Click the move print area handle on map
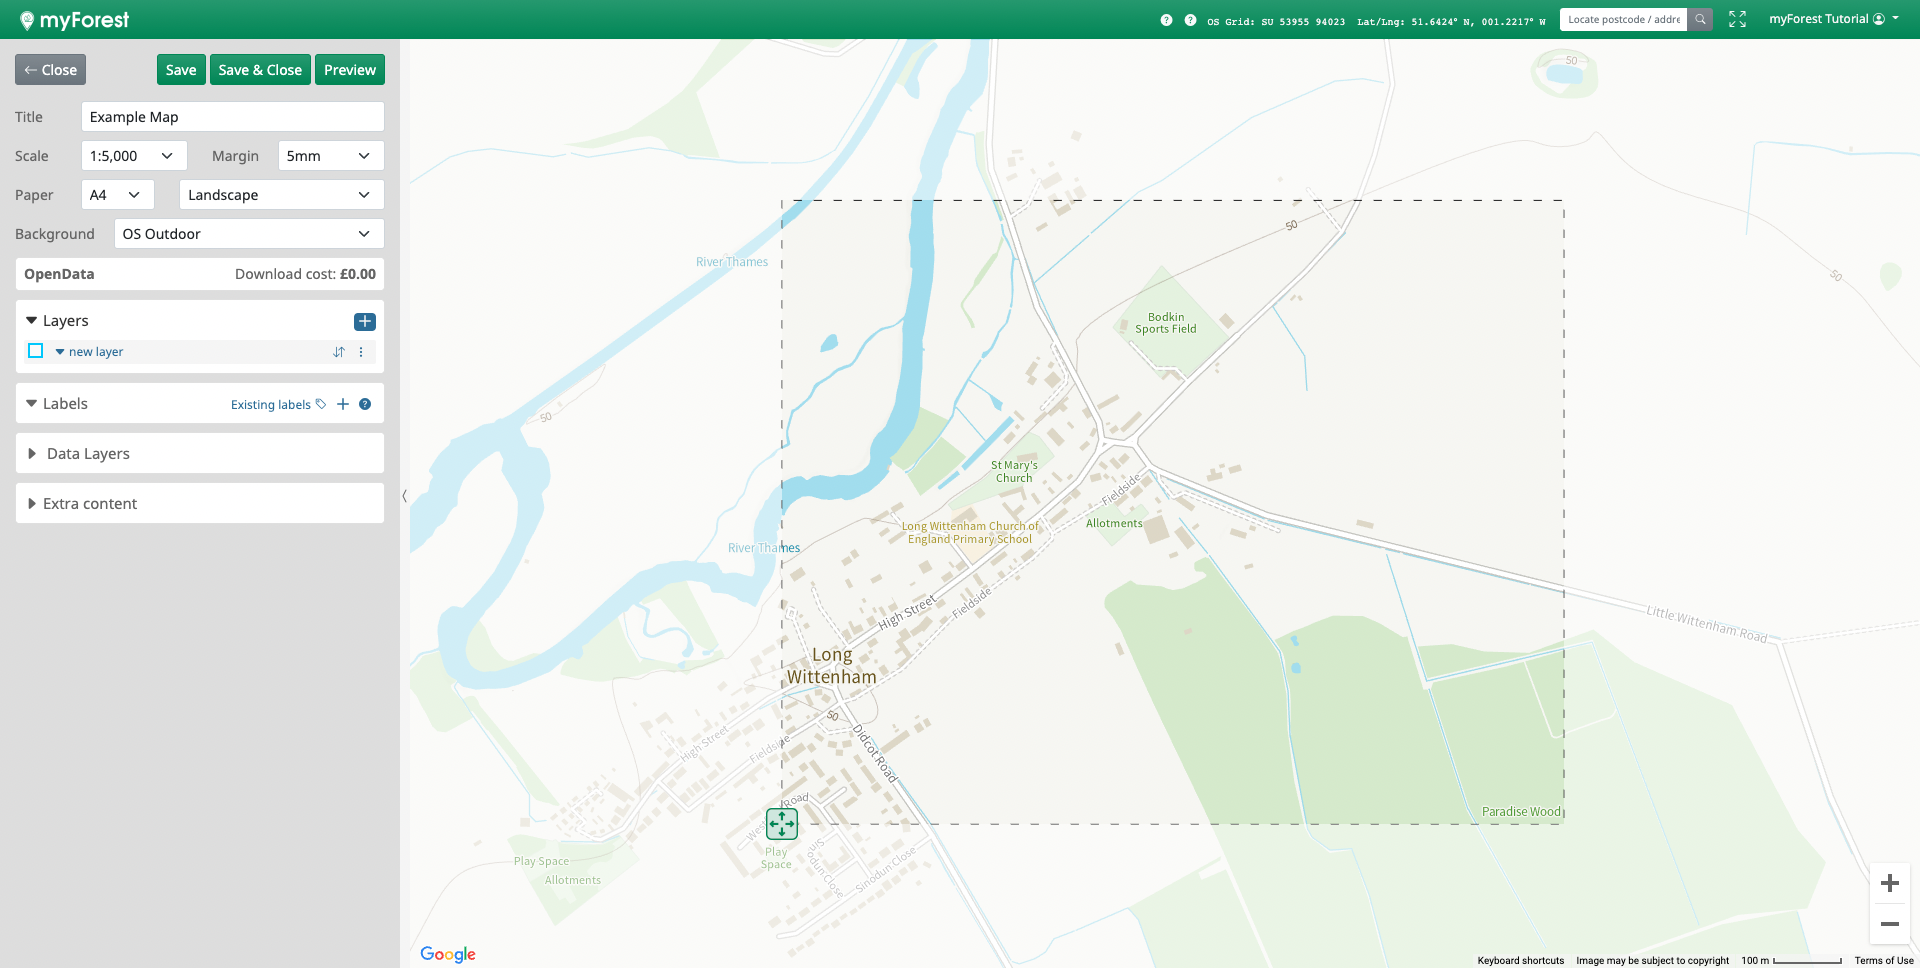 click(x=782, y=824)
